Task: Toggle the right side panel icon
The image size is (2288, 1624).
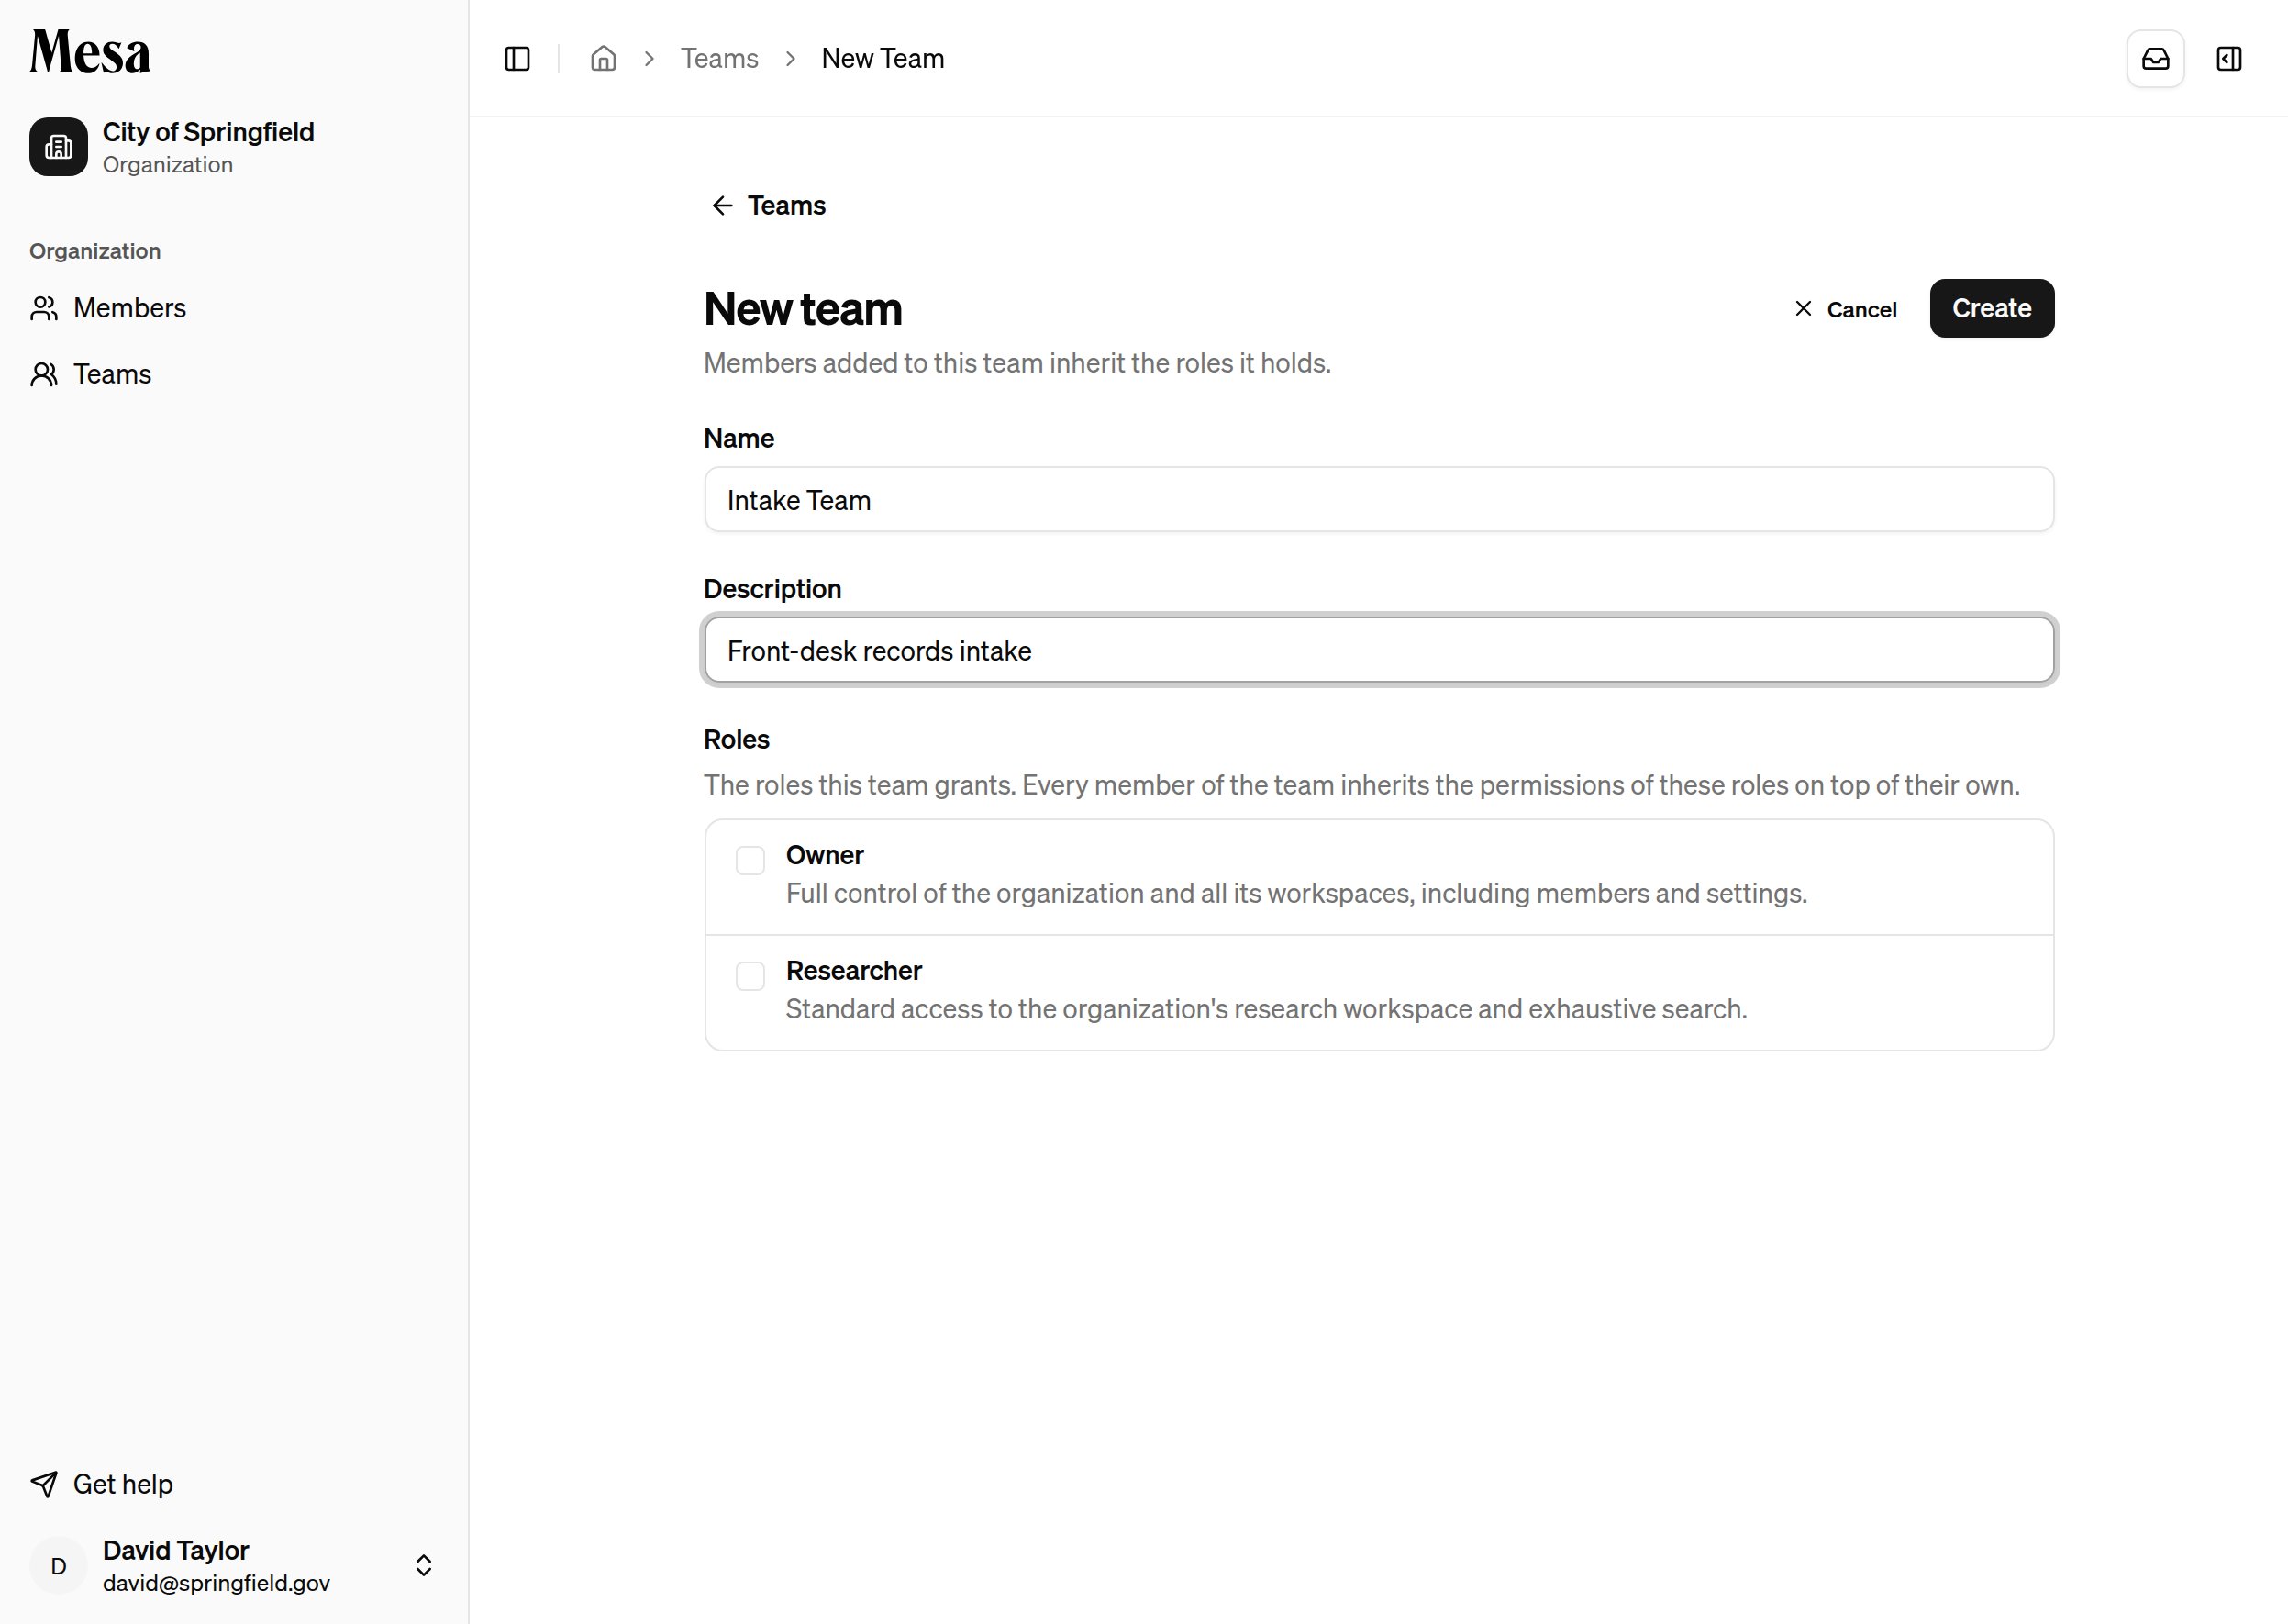Action: (2229, 59)
